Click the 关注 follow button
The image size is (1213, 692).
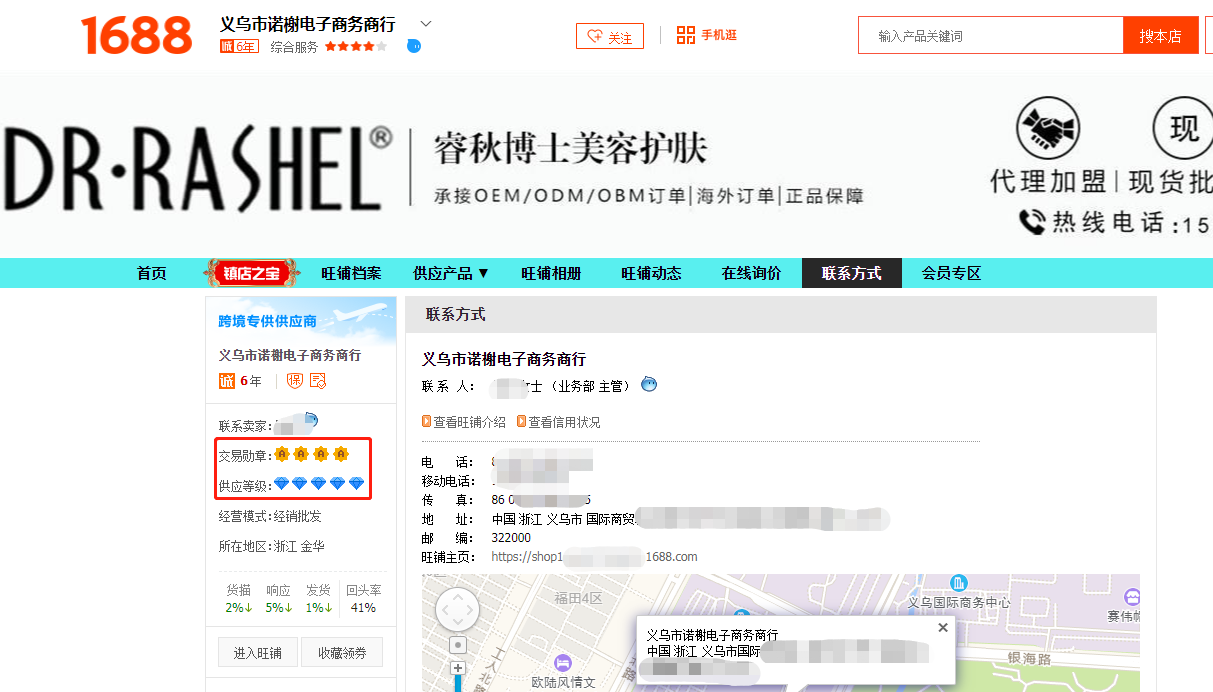pyautogui.click(x=610, y=37)
